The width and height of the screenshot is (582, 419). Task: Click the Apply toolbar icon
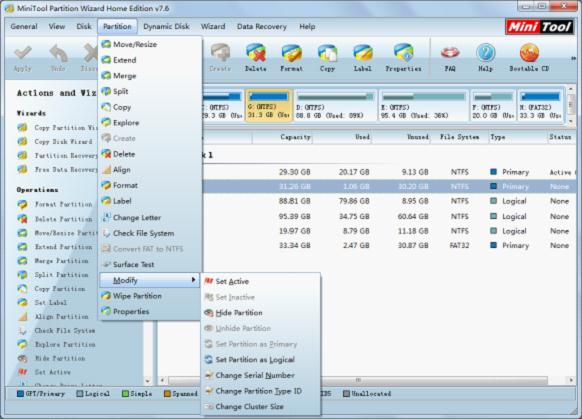point(23,58)
